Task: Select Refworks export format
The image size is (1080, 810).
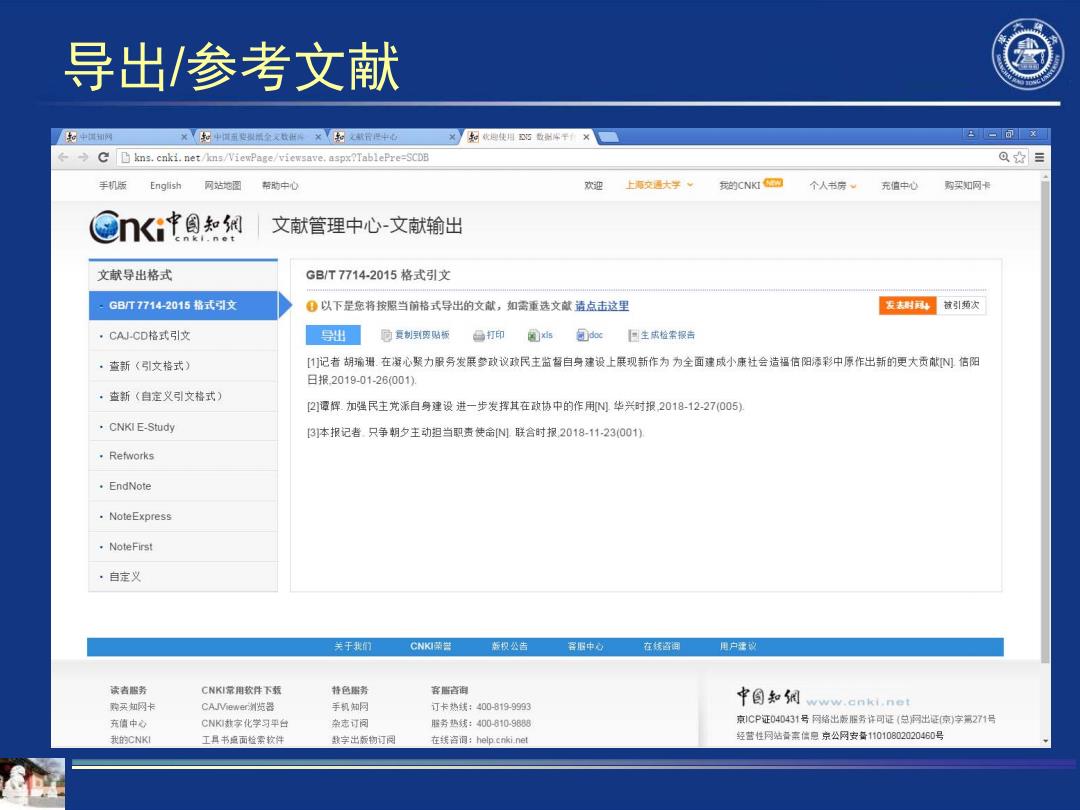Action: click(183, 456)
